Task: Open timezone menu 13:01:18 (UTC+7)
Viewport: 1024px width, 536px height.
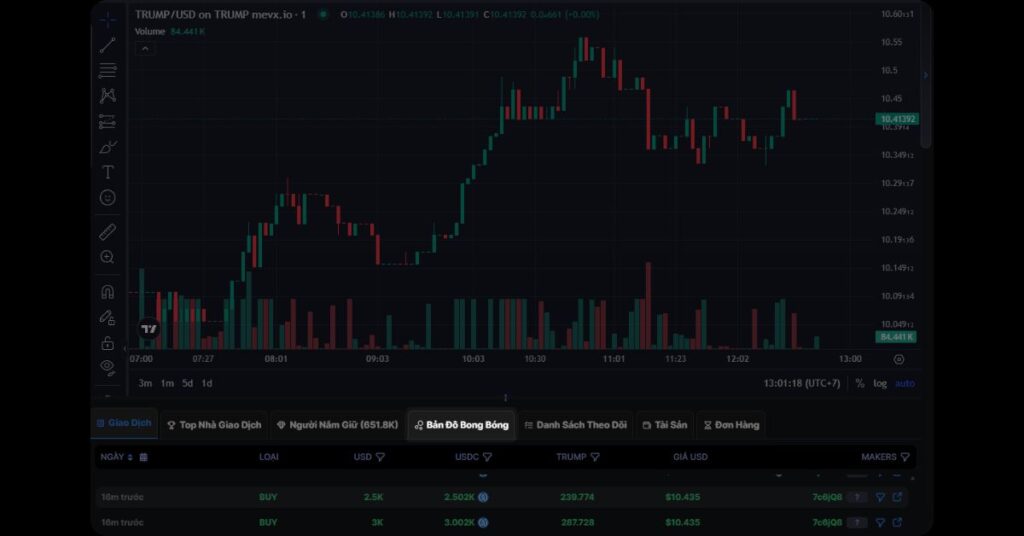Action: pos(802,383)
